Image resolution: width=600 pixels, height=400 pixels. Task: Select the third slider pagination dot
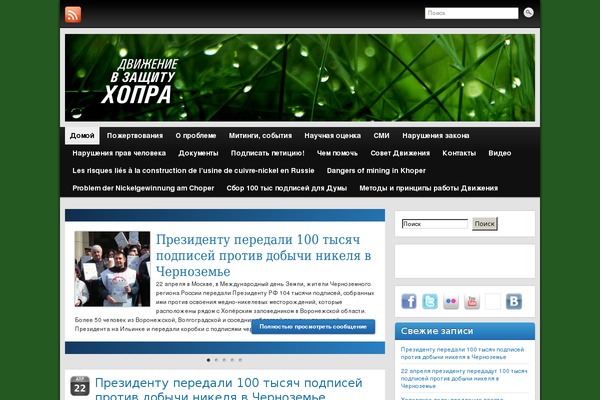click(x=225, y=360)
